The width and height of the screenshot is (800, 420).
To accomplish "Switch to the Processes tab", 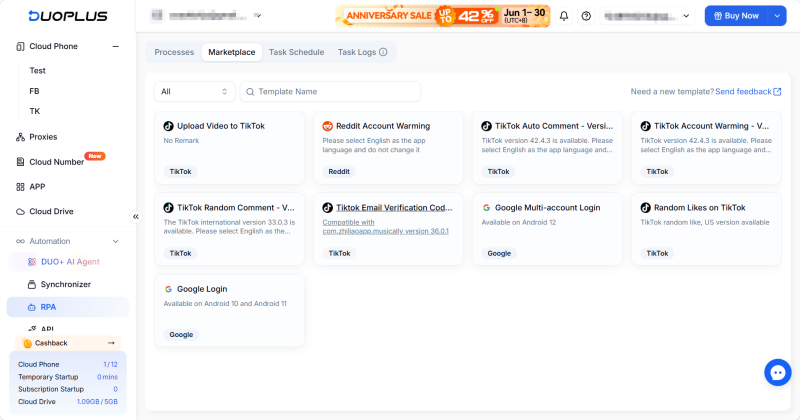I will click(x=174, y=52).
